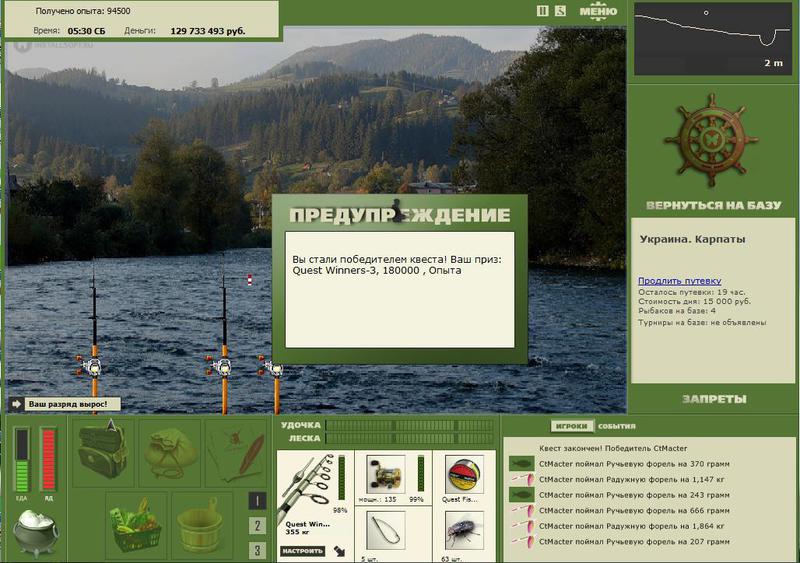Switch to tackle slot 2
The height and width of the screenshot is (563, 800).
click(257, 526)
